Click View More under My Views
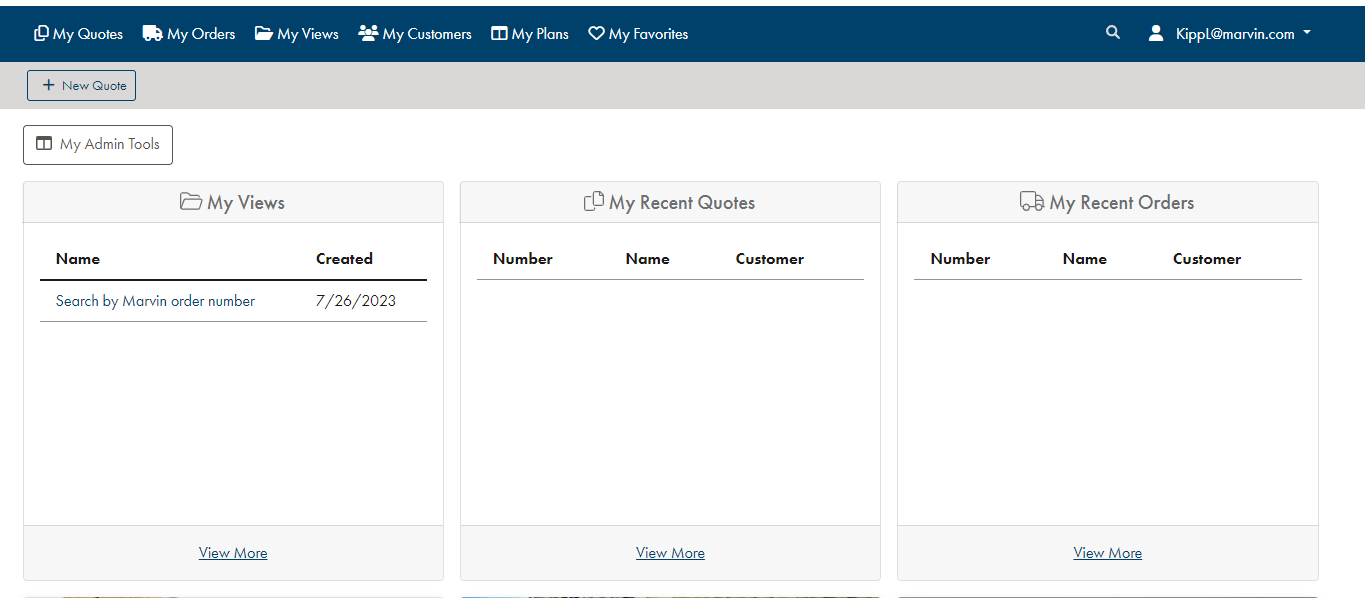The width and height of the screenshot is (1365, 598). tap(233, 553)
